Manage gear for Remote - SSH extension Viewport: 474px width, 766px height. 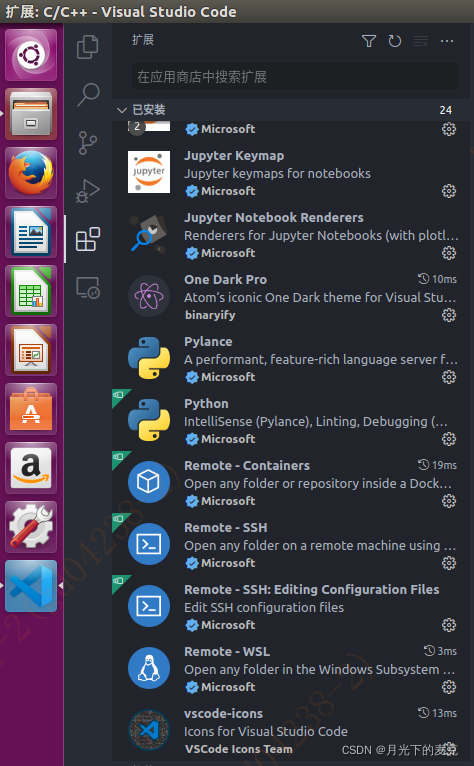[x=449, y=563]
